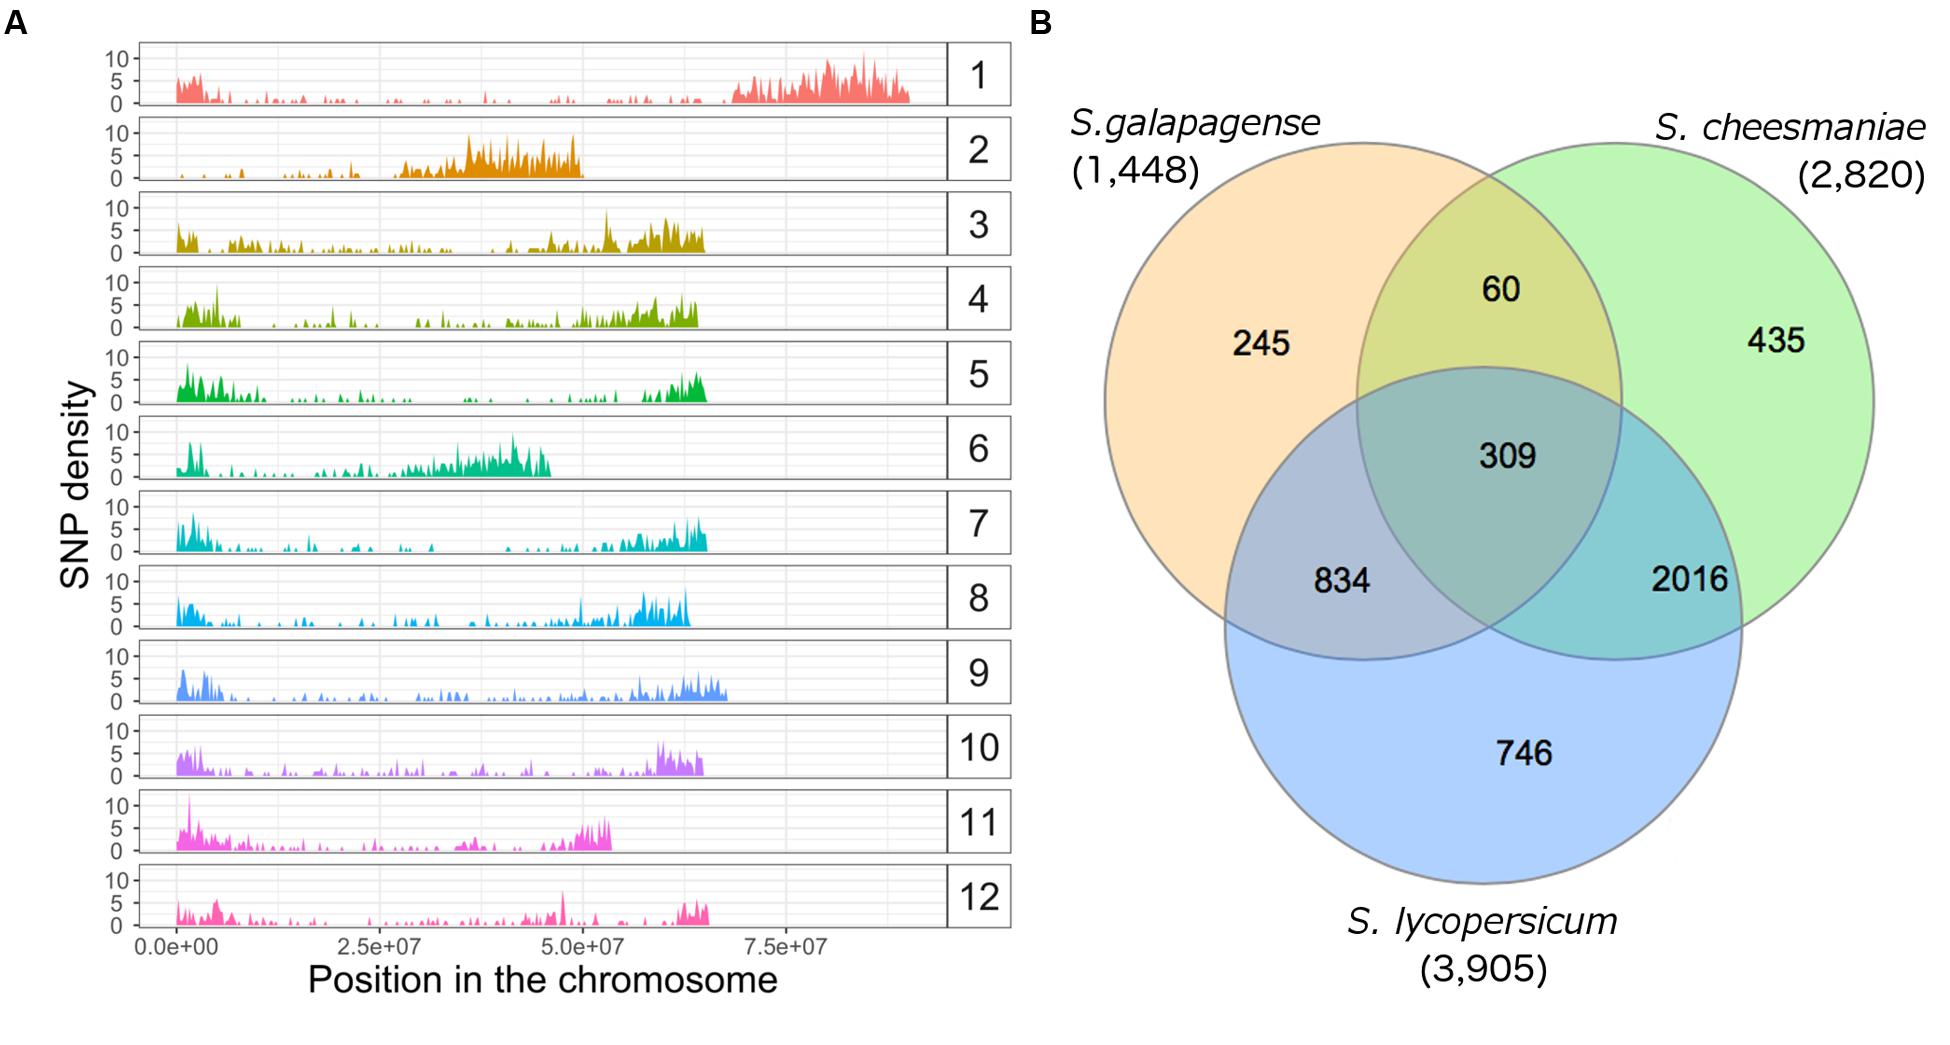The image size is (1950, 1045).
Task: Click 'Position in the chromosome' axis title
Action: (542, 980)
